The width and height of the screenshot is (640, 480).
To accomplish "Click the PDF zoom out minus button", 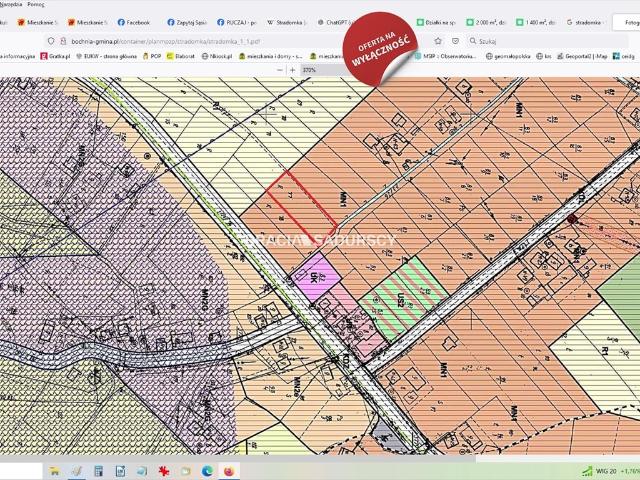I will [279, 71].
